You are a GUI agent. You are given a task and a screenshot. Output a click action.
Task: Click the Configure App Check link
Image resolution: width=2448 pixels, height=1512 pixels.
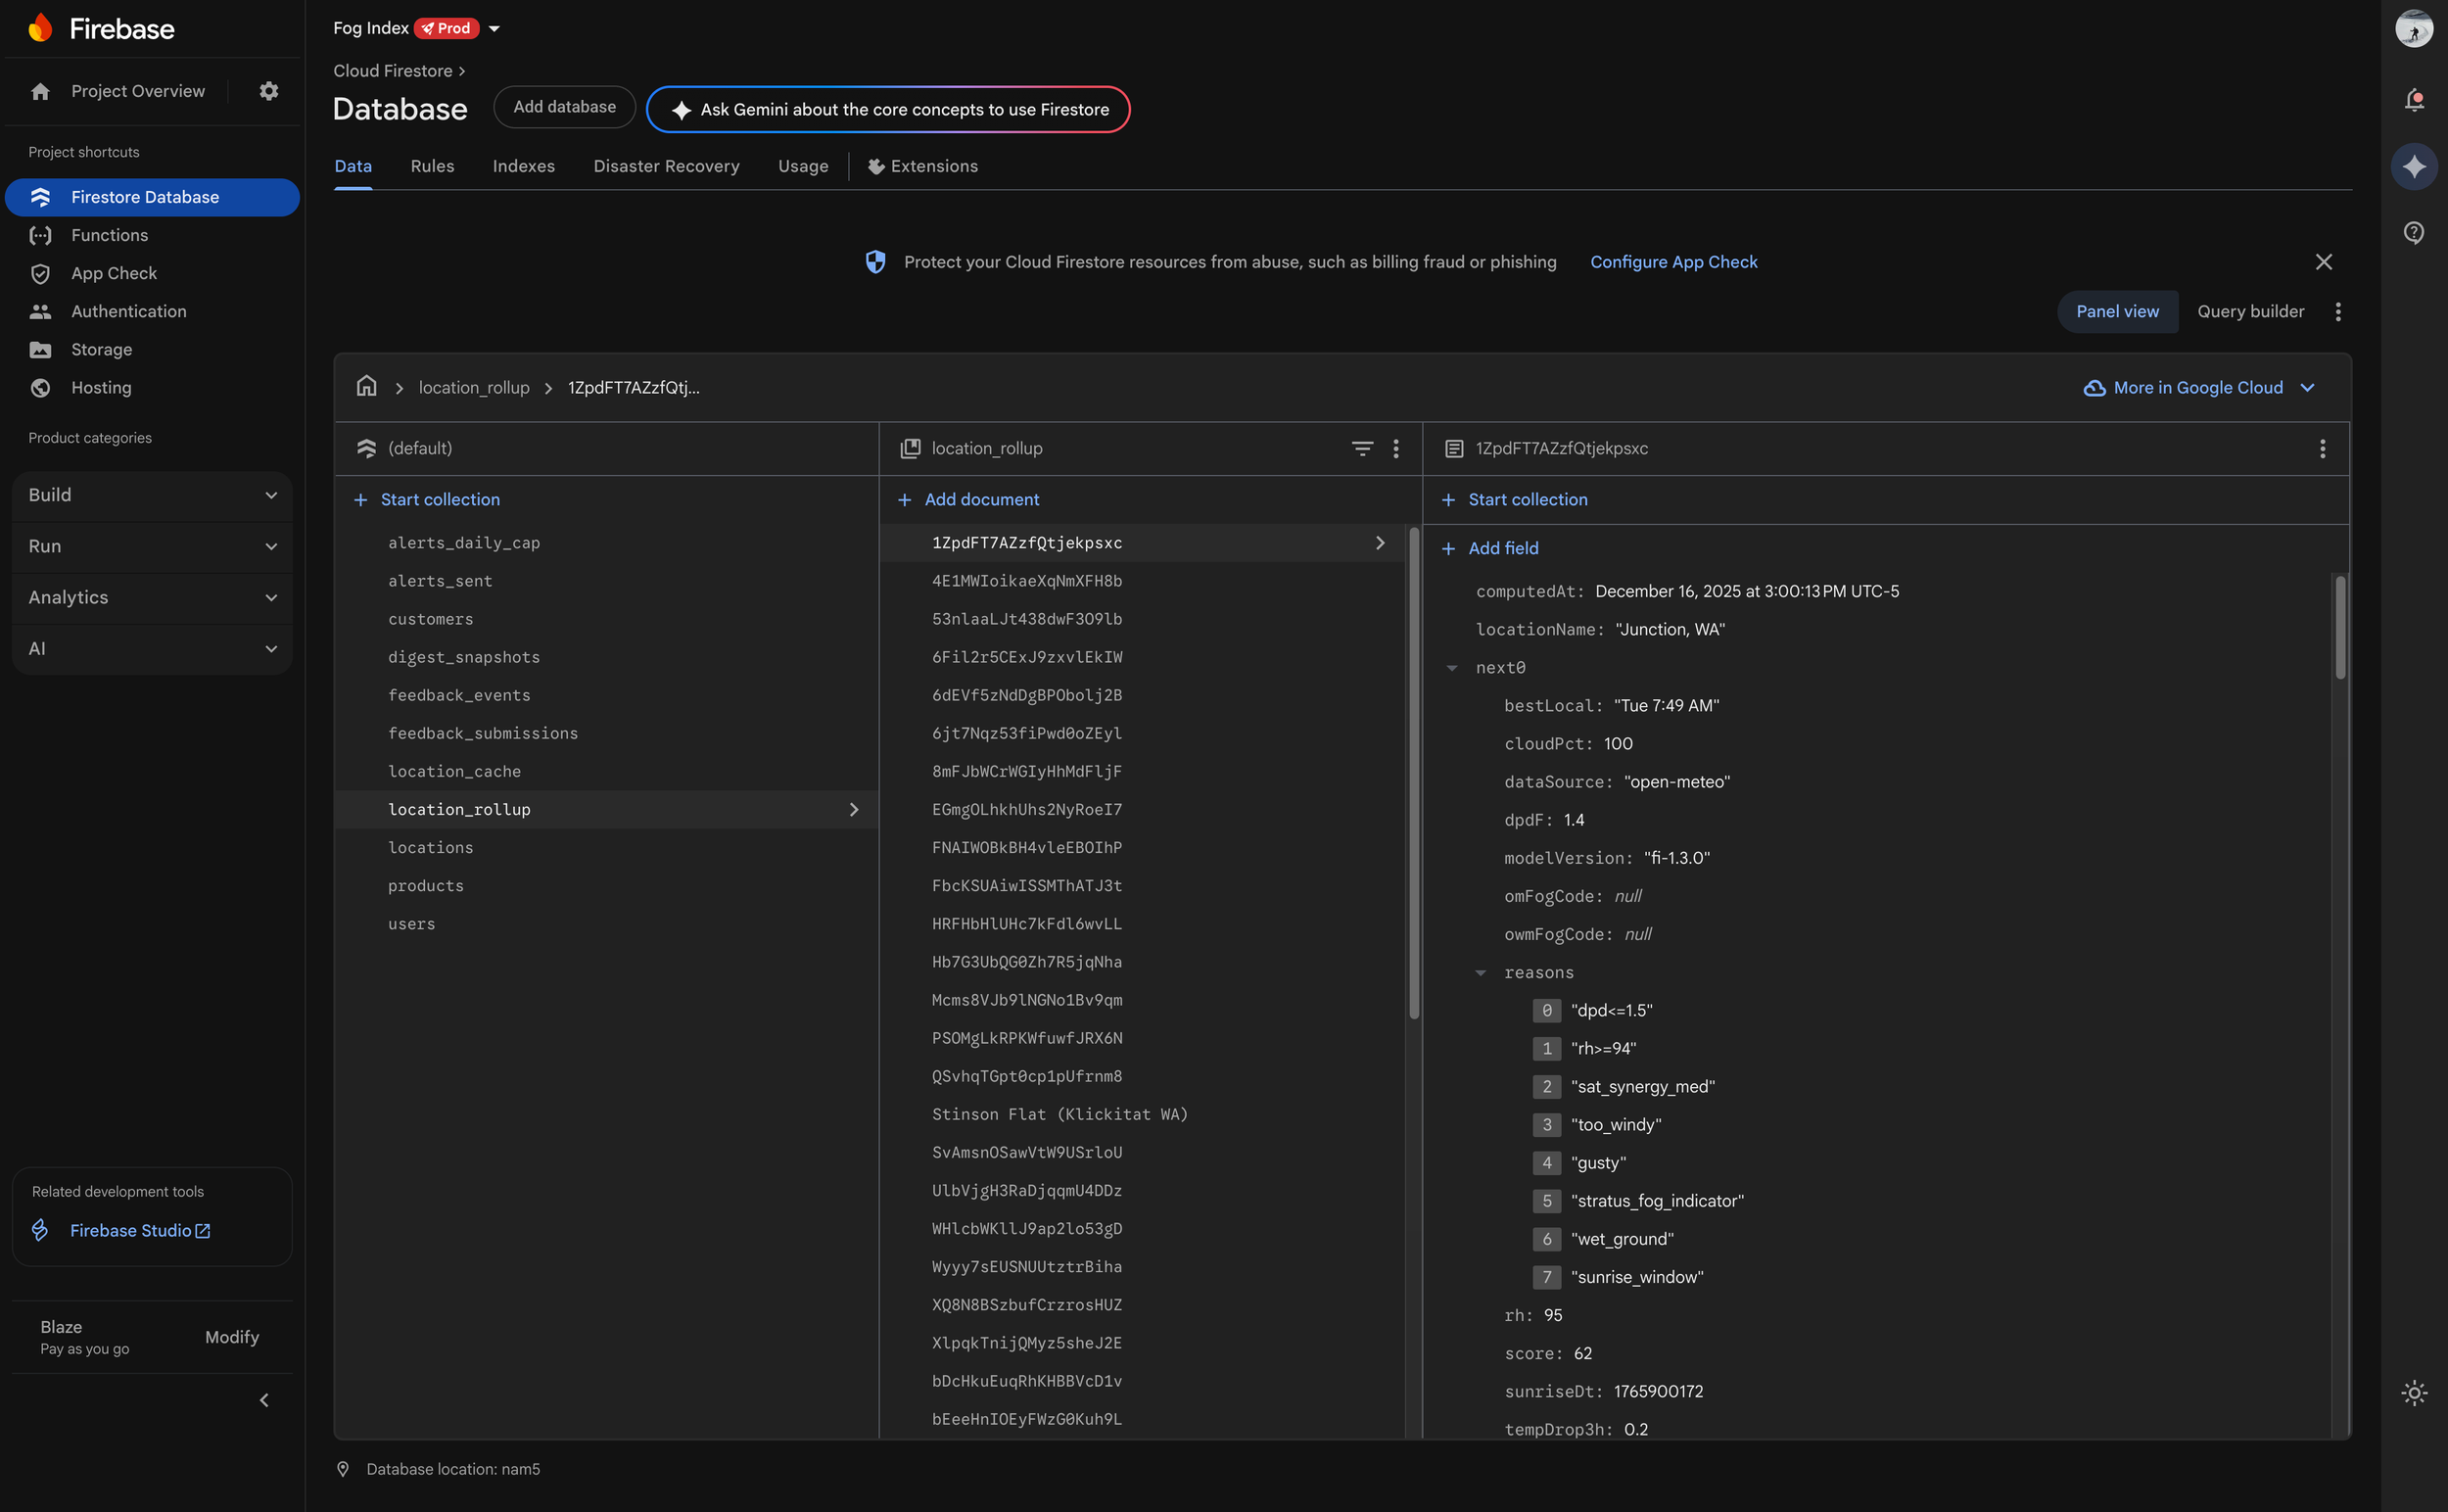[1673, 262]
